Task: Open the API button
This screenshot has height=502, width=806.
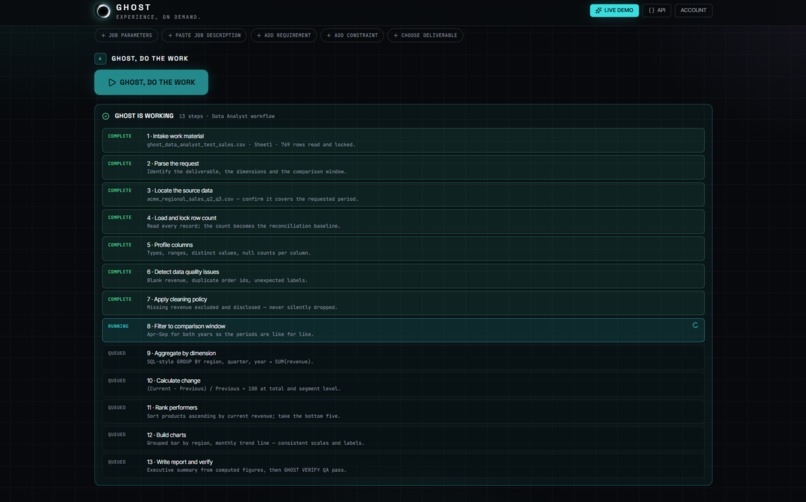Action: (x=656, y=10)
